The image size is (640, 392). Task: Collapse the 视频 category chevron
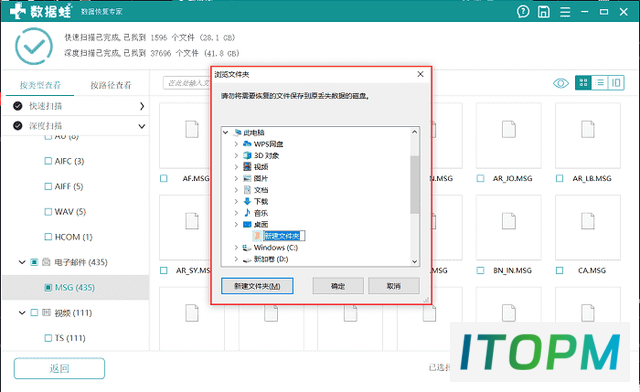click(x=22, y=312)
